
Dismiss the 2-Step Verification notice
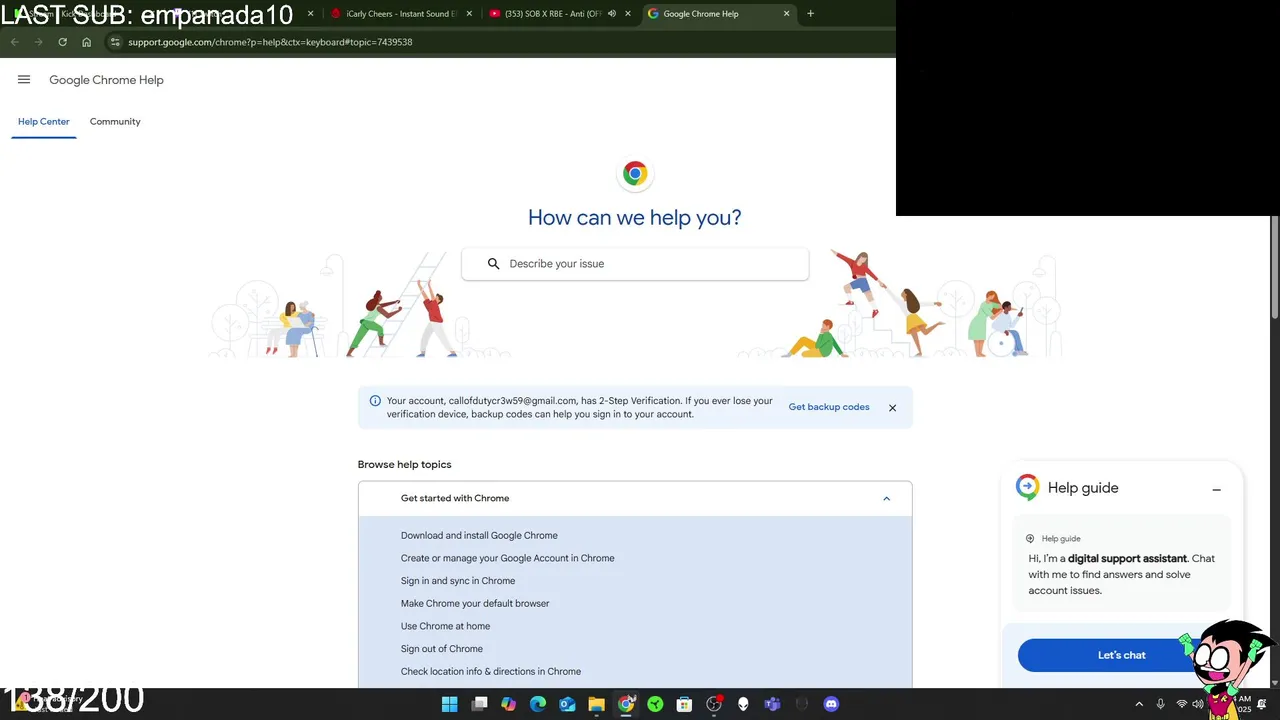click(x=892, y=408)
